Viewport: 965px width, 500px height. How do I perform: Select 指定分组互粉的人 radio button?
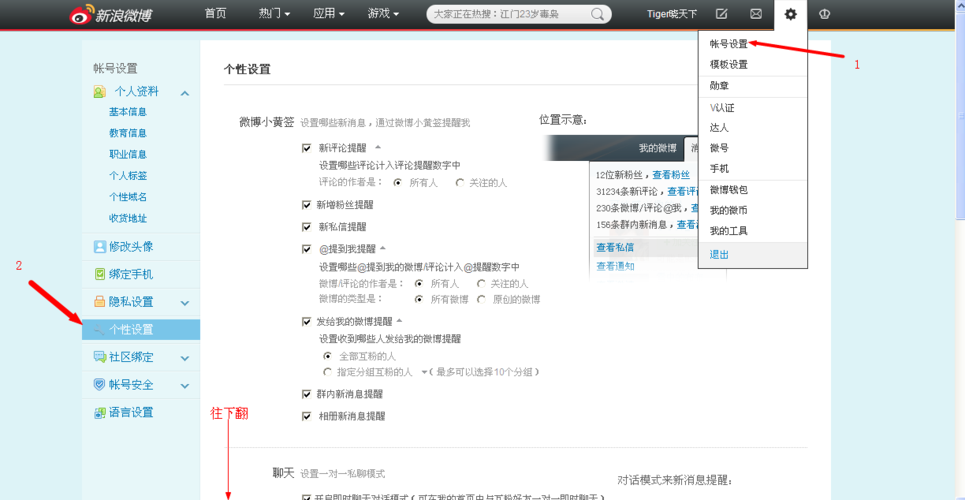pos(327,372)
